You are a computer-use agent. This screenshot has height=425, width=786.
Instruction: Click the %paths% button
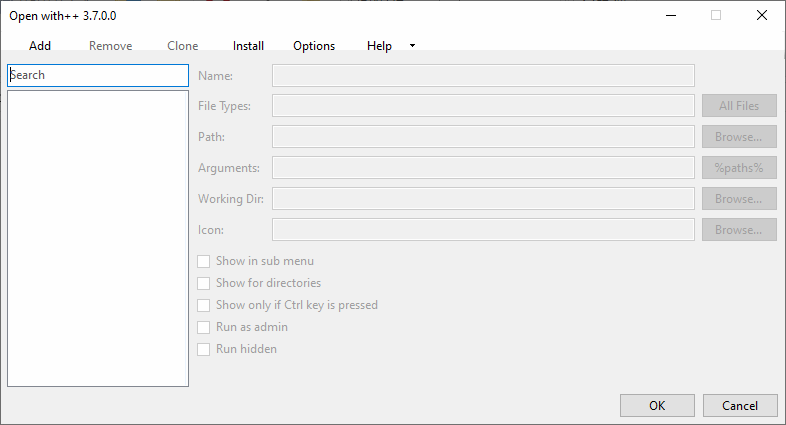[x=739, y=168]
